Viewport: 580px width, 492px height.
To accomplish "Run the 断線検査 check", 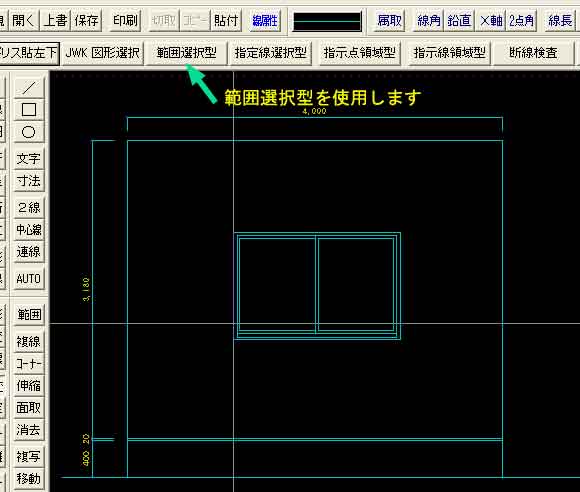I will (533, 53).
